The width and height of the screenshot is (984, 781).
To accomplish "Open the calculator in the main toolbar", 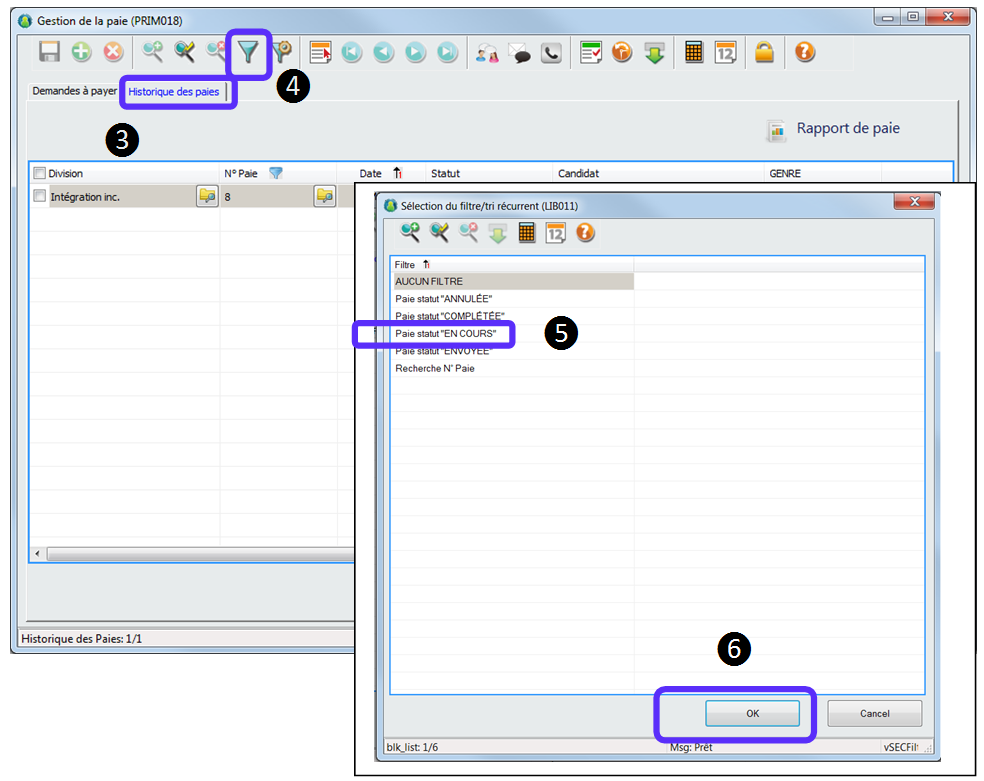I will click(693, 53).
